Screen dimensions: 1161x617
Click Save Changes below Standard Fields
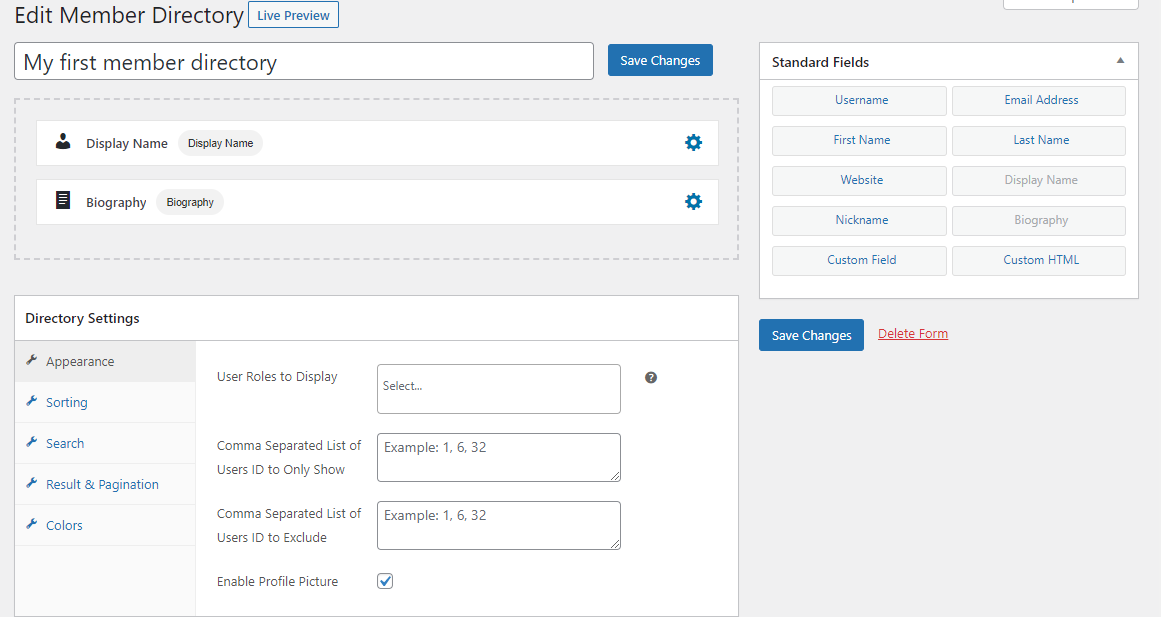coord(811,336)
